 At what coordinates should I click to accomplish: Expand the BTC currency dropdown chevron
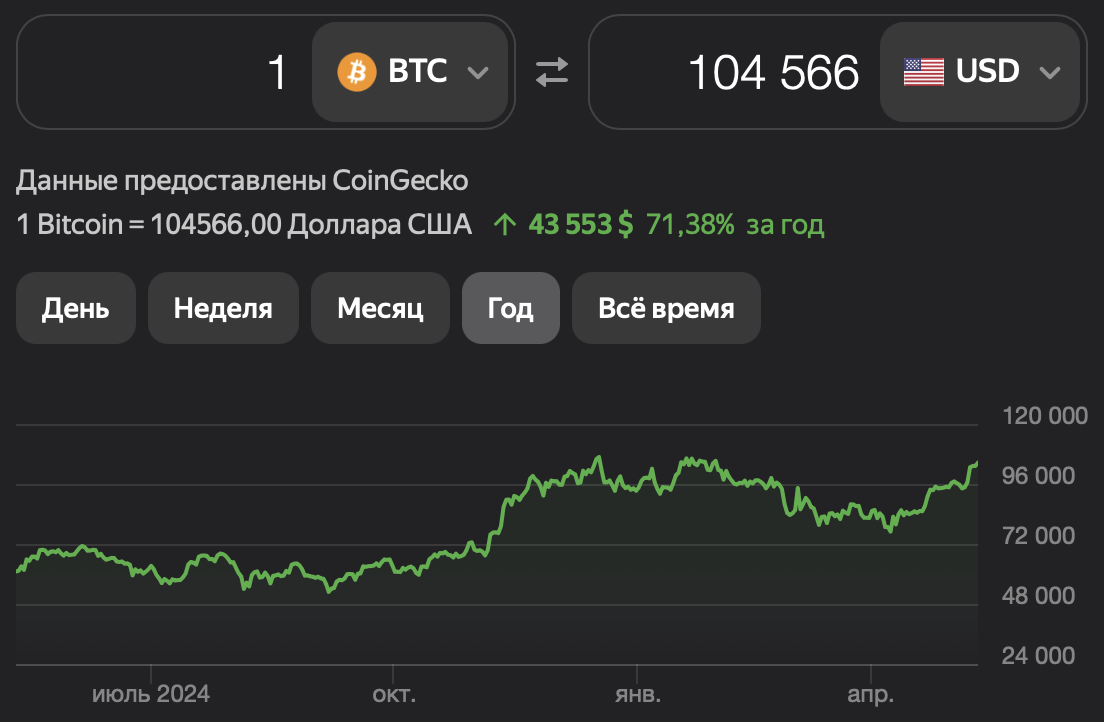[x=478, y=72]
